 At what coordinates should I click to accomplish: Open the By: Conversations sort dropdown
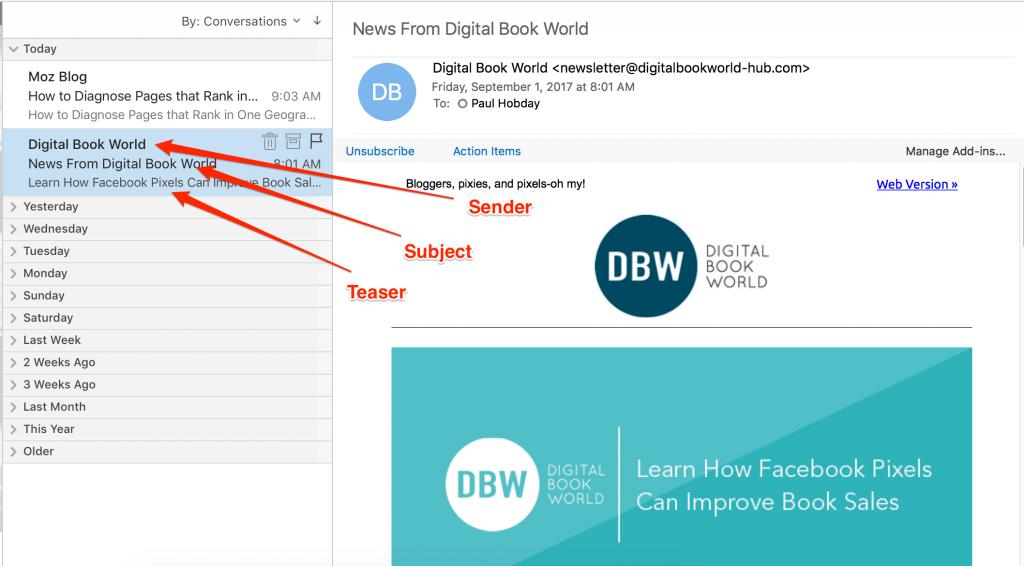coord(240,22)
